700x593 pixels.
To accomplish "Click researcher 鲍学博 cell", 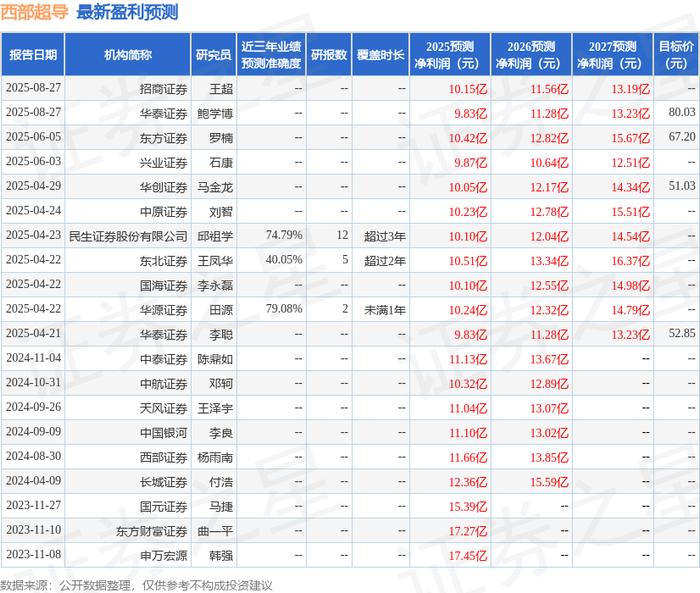I will tap(215, 113).
